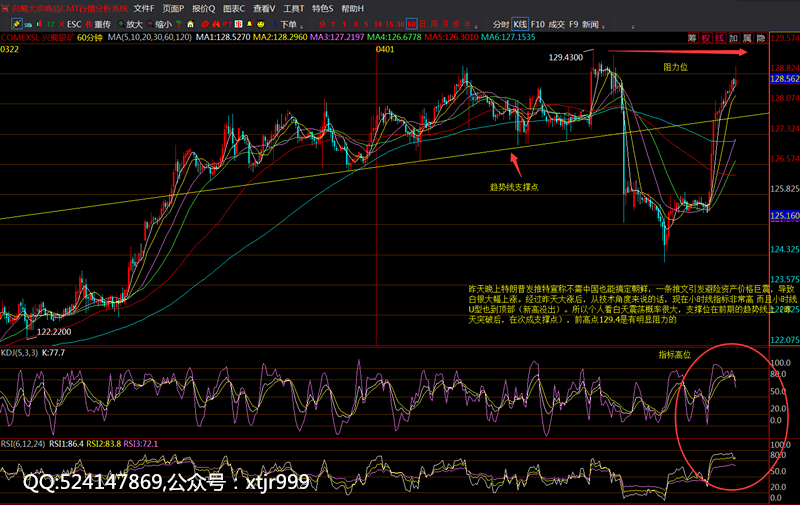800x505 pixels.
Task: Click the KDJ(5,3,3) indicator label
Action: click(19, 352)
